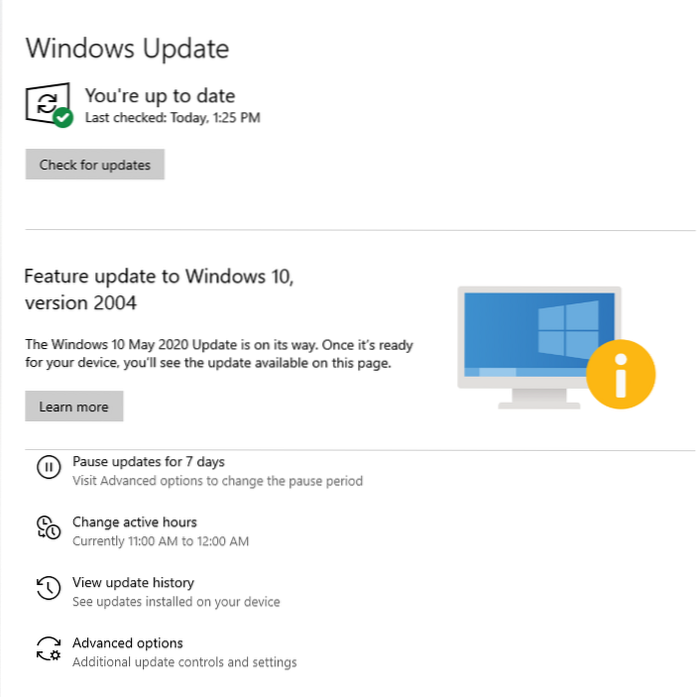698x697 pixels.
Task: Click the 'You're up to date' status text
Action: pyautogui.click(x=160, y=96)
